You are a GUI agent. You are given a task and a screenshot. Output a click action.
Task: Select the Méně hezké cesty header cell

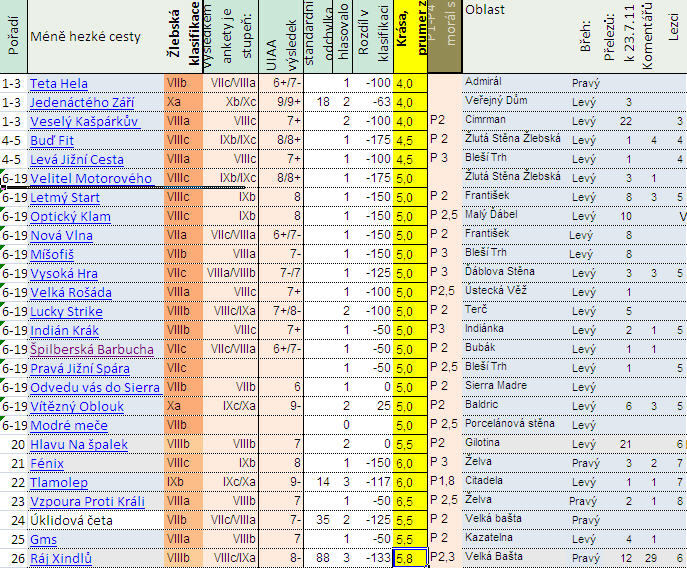coord(85,37)
